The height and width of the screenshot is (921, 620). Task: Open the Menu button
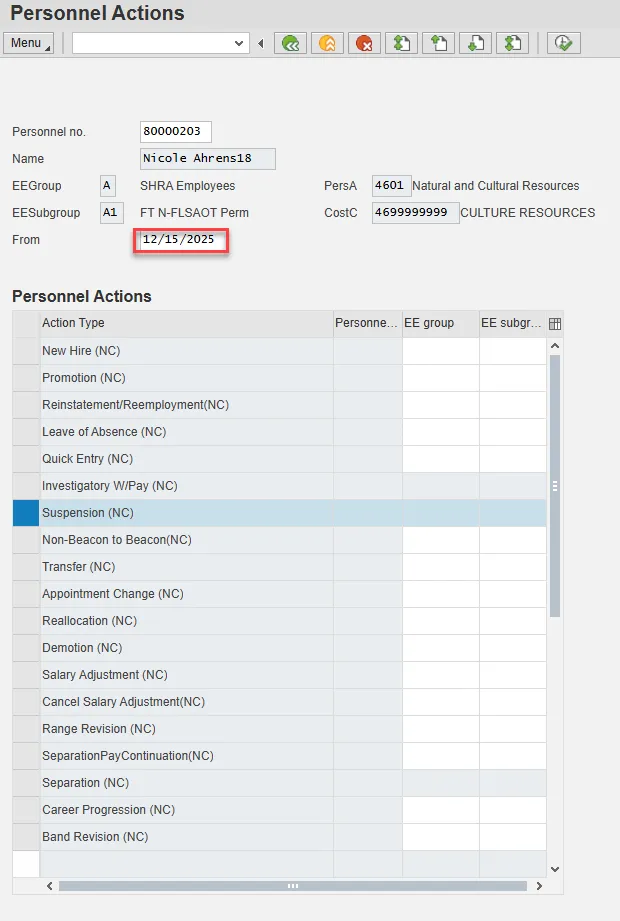click(x=29, y=43)
